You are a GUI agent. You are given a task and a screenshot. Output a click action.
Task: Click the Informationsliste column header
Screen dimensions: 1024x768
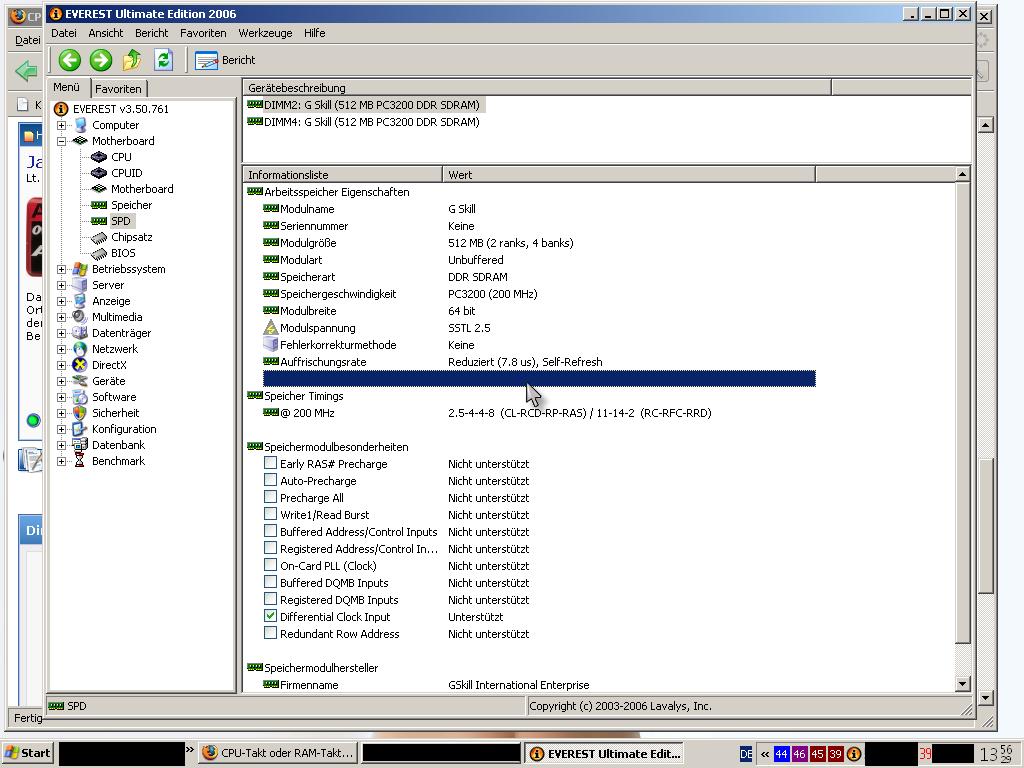[343, 174]
